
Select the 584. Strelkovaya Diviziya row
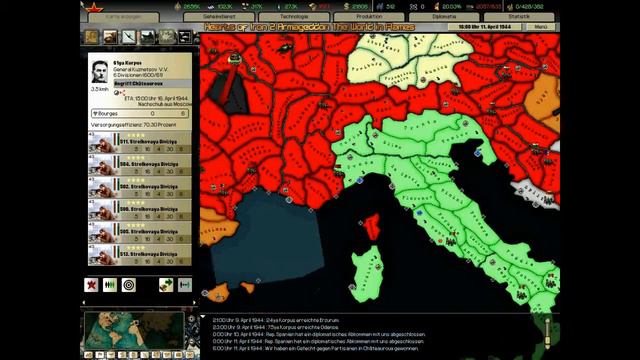[x=140, y=165]
